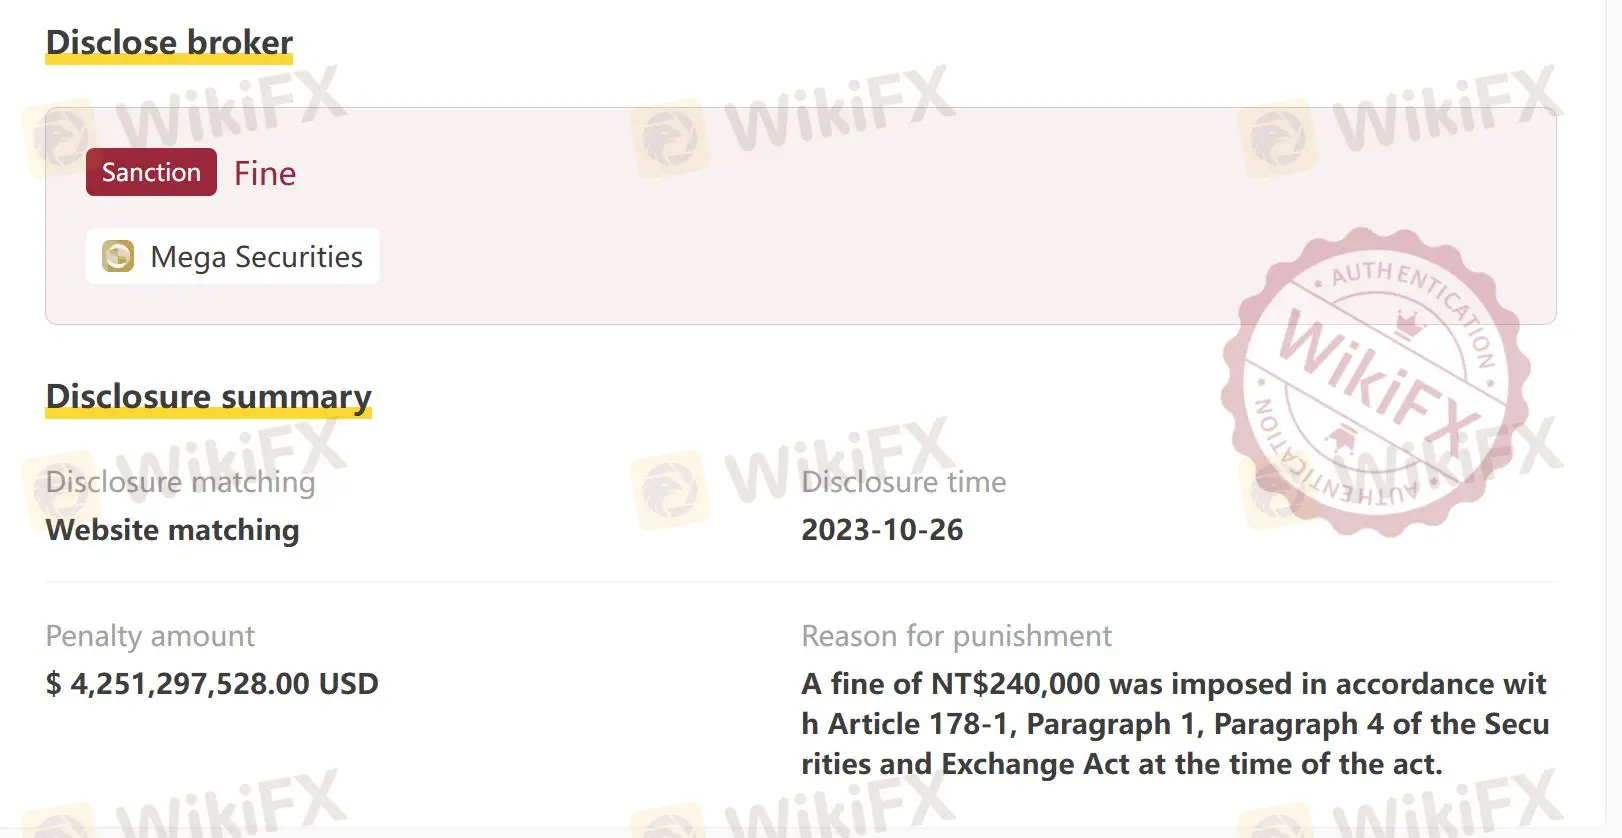Select the Penalty amount label
Viewport: 1622px width, 838px height.
click(150, 636)
